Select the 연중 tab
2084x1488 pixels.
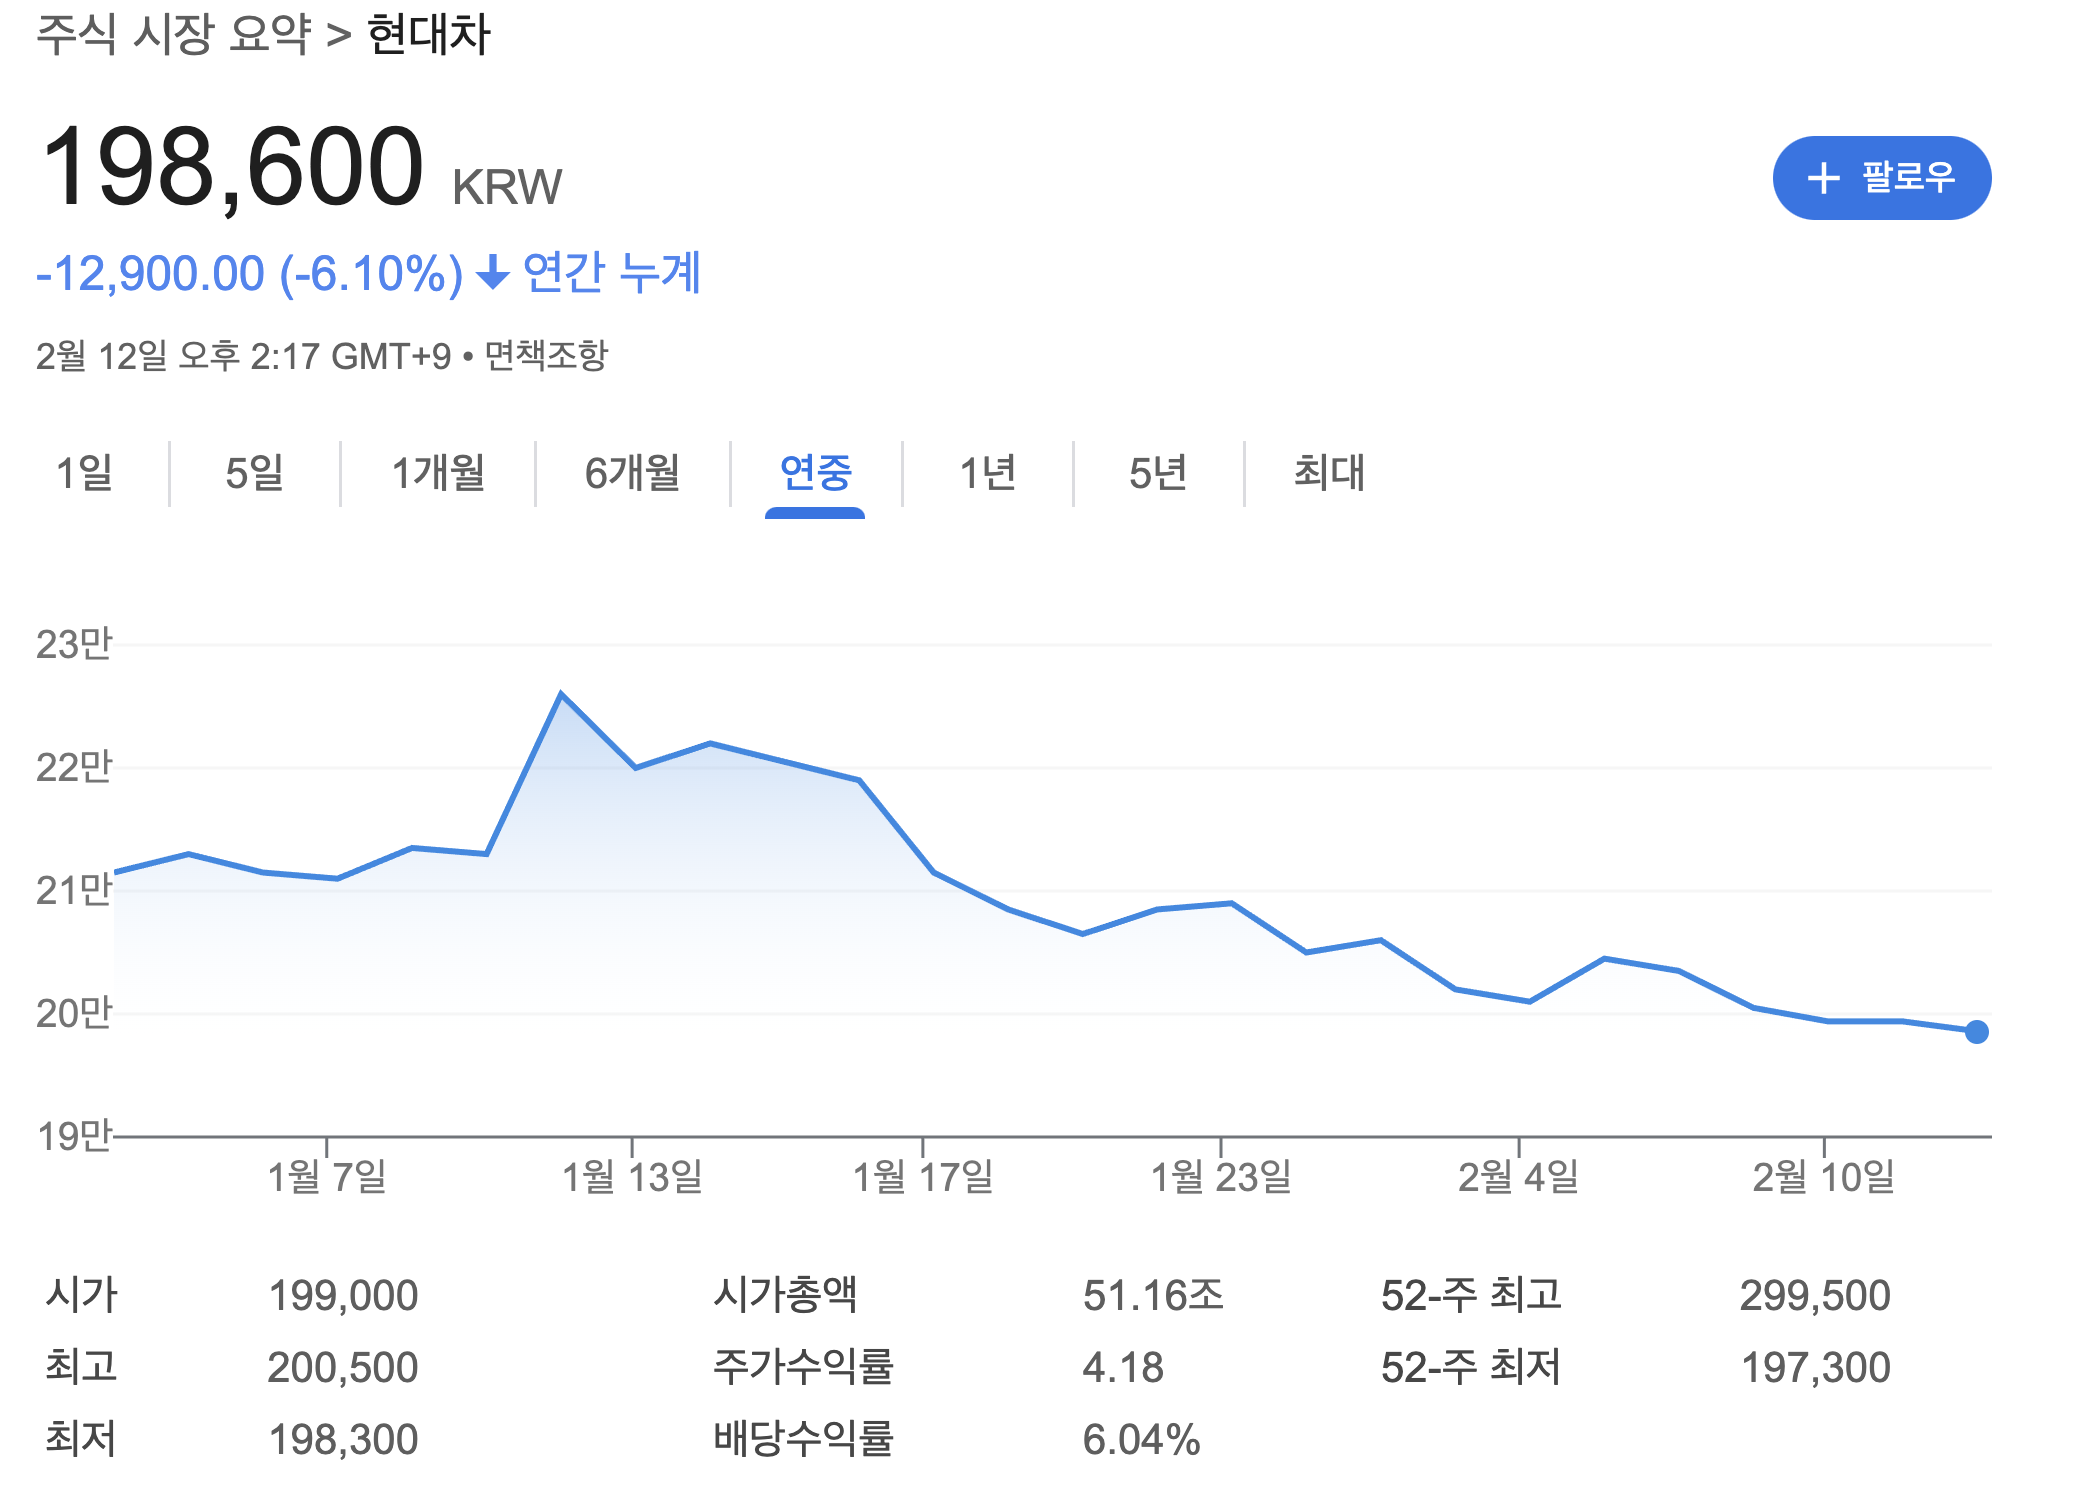click(815, 473)
